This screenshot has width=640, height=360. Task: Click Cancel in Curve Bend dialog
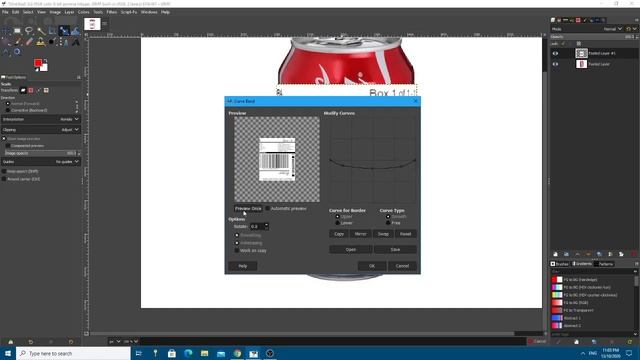coord(402,266)
